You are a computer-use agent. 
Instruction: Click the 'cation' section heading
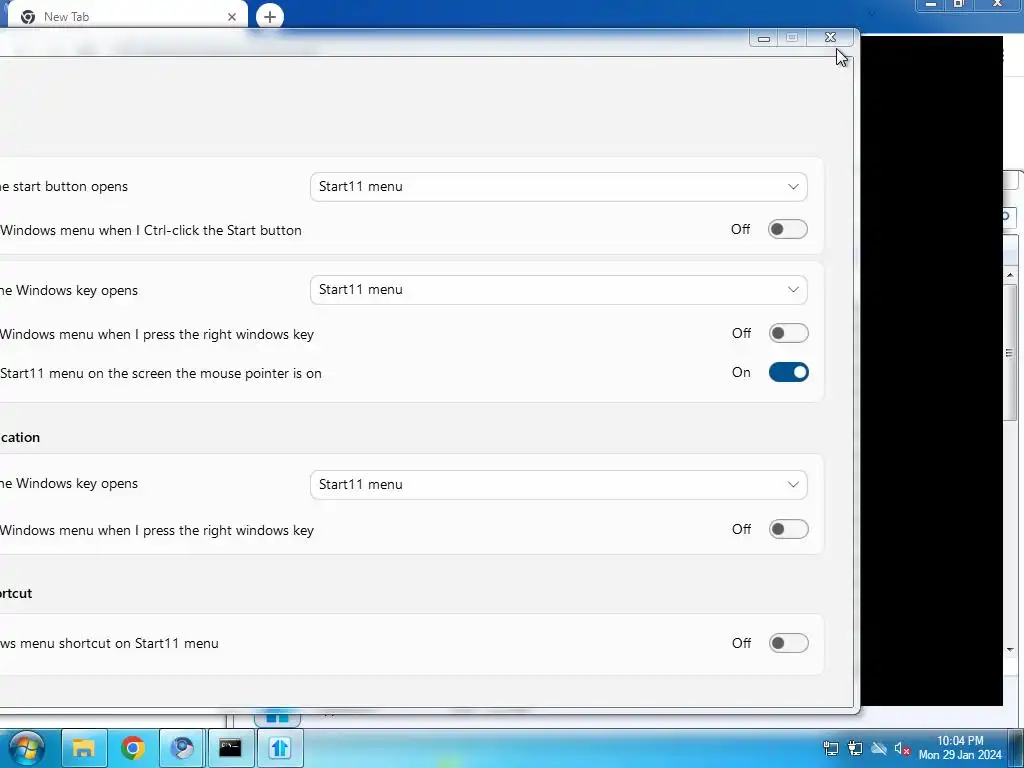20,438
